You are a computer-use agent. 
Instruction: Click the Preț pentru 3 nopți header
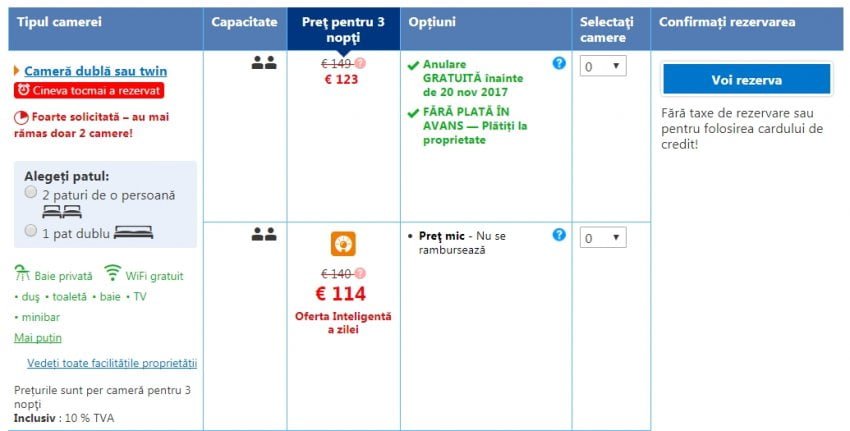(343, 28)
